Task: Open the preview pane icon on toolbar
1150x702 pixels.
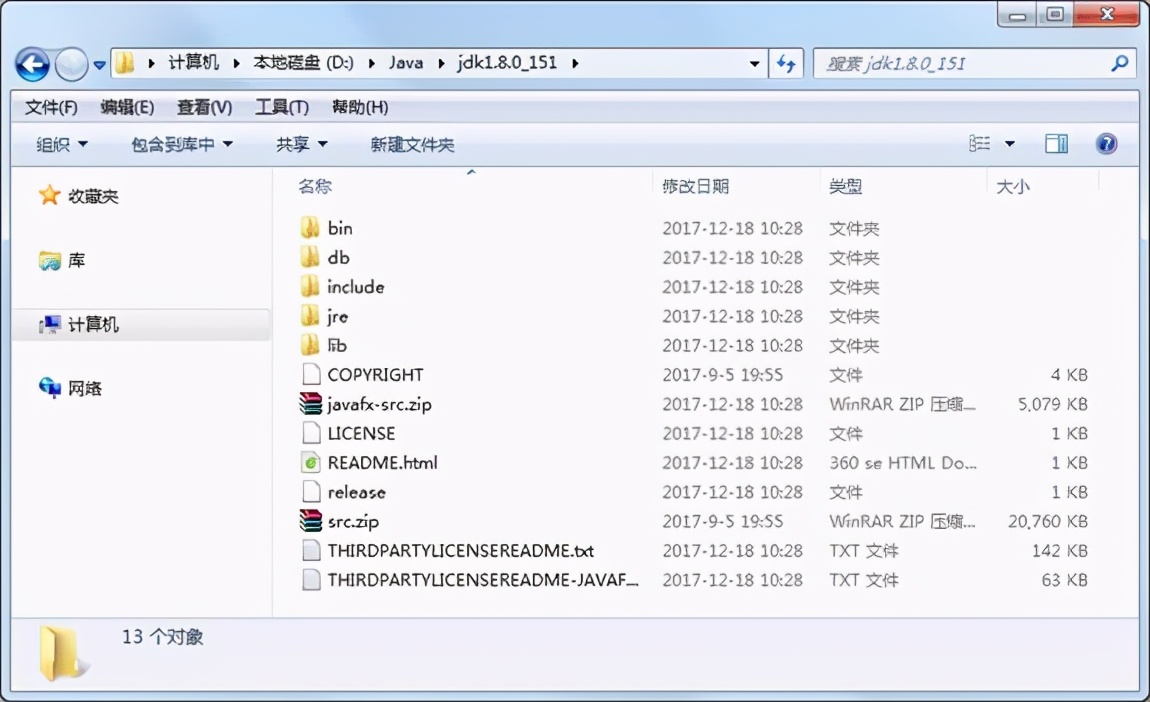Action: tap(1056, 143)
